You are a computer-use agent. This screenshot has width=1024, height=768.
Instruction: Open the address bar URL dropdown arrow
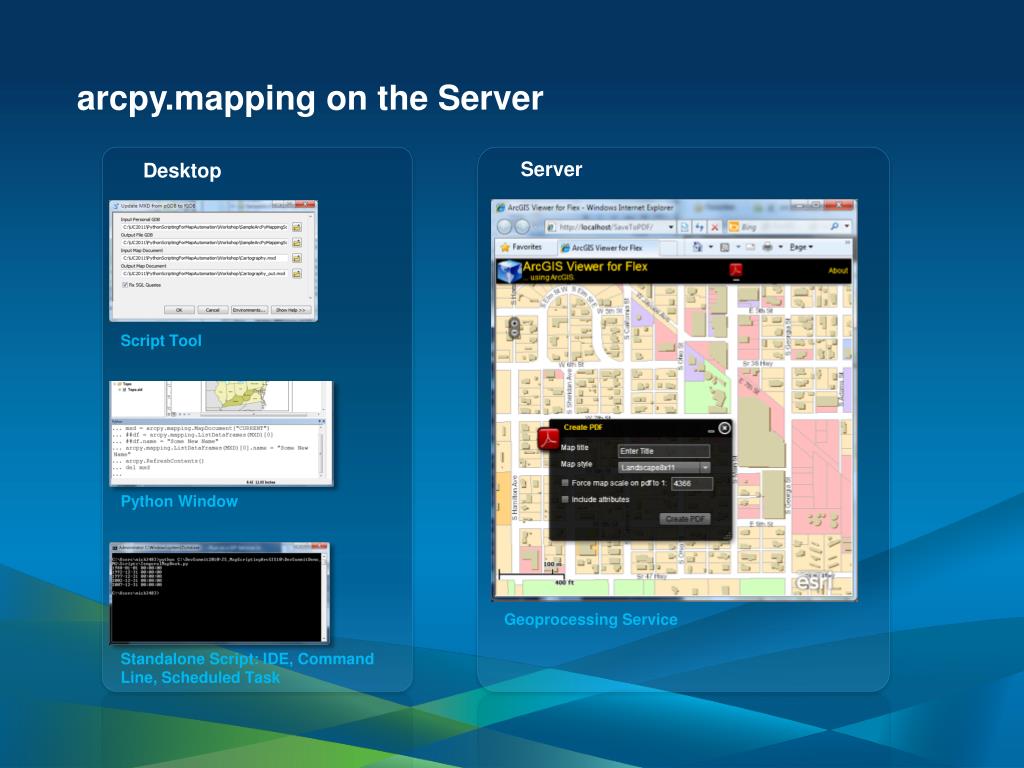click(671, 227)
